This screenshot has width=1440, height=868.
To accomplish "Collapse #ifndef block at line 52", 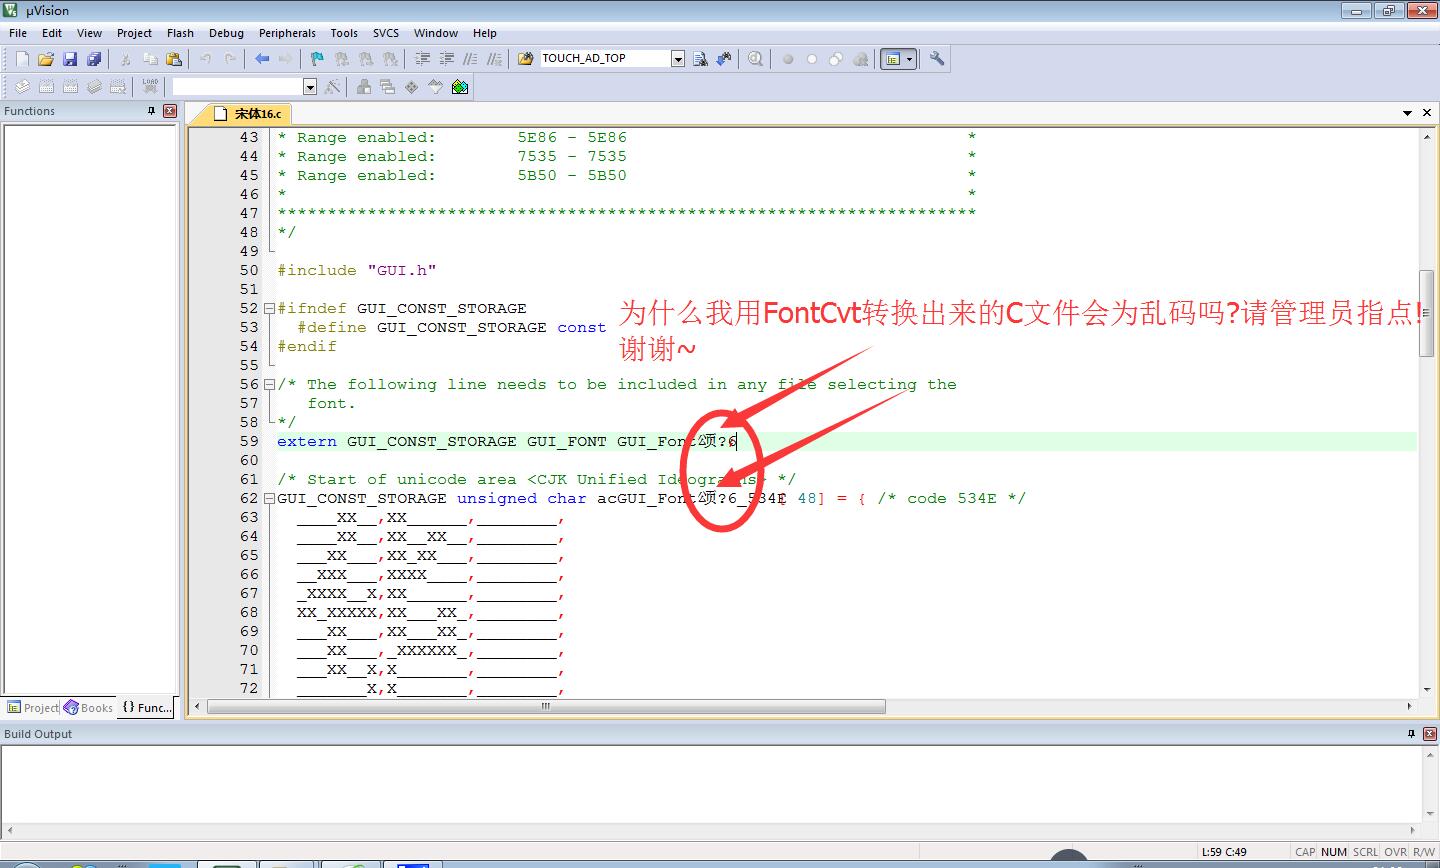I will point(269,308).
